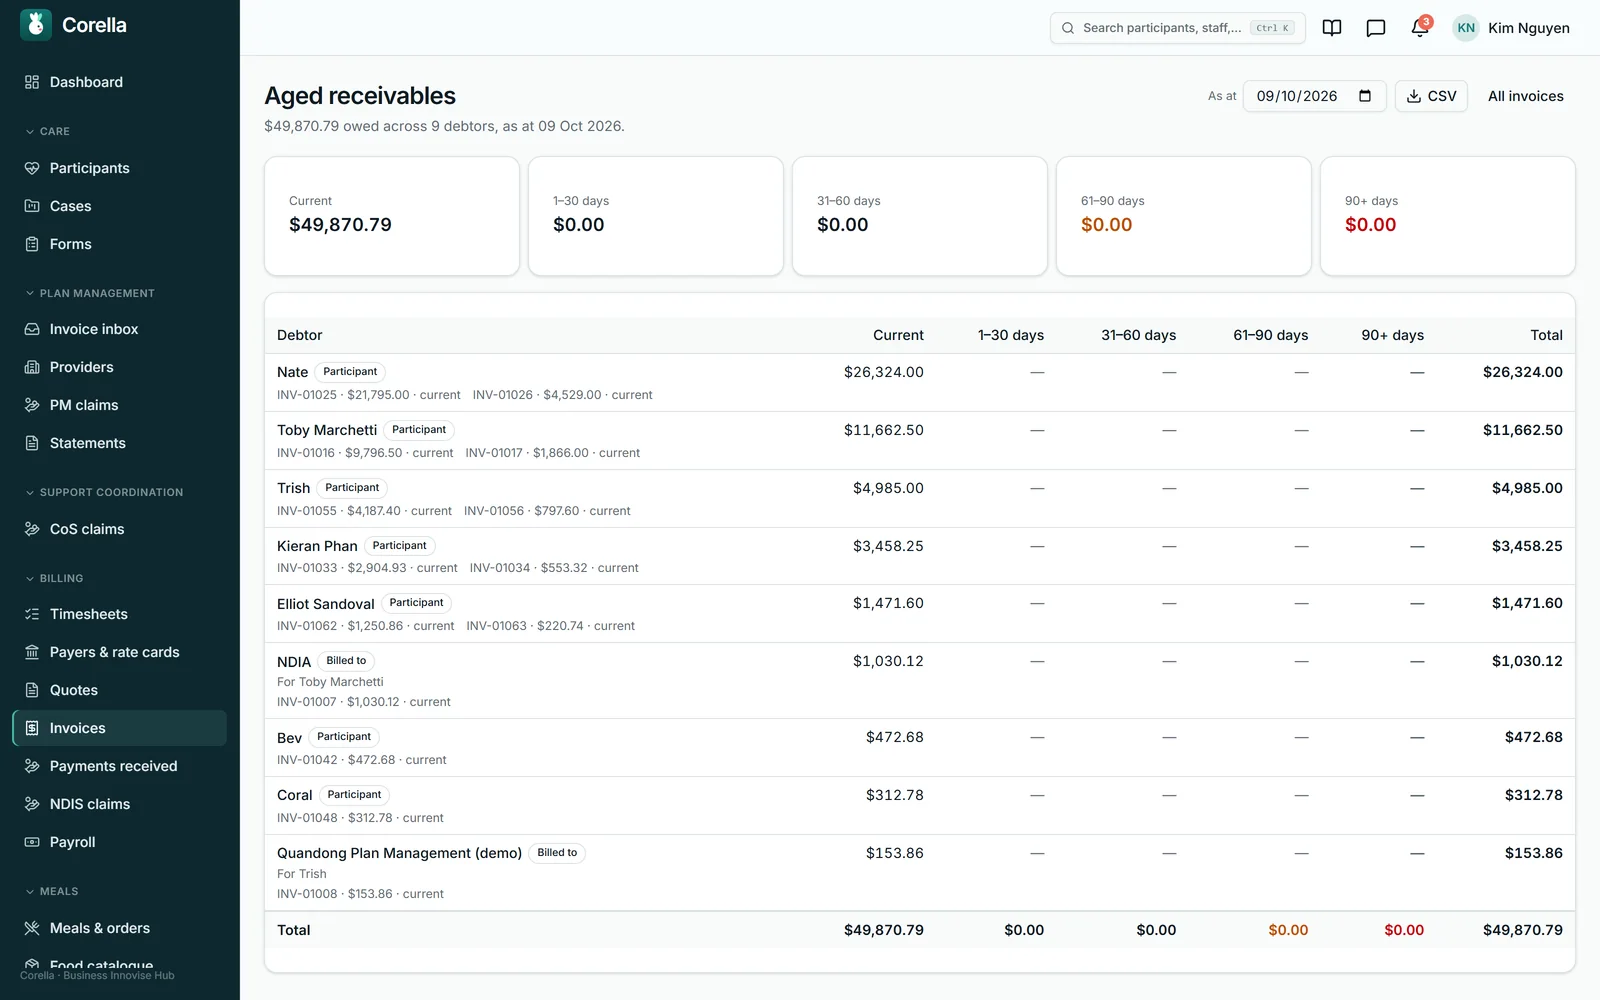
Task: Click the Corella logo icon
Action: 36,25
